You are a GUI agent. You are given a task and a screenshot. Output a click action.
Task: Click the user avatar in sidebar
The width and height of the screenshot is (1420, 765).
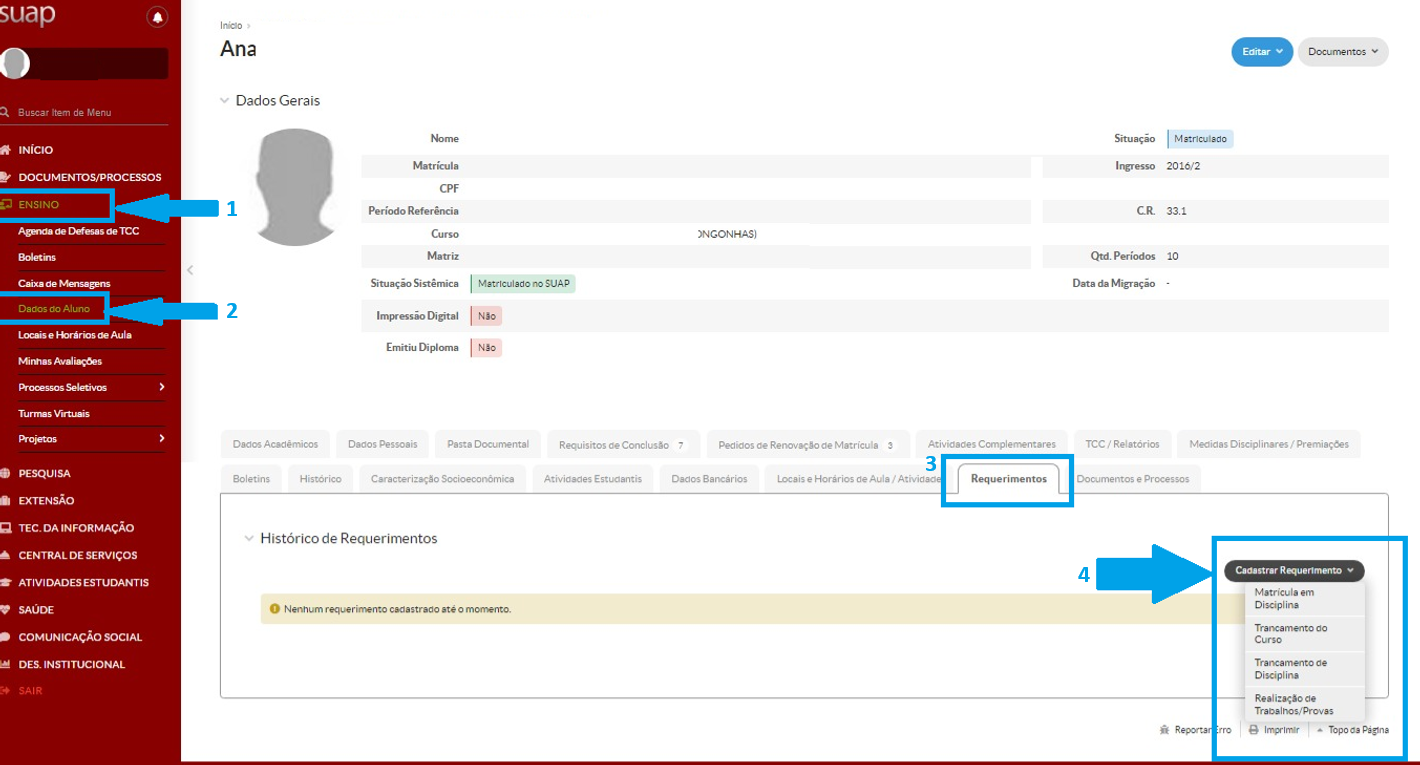15,63
